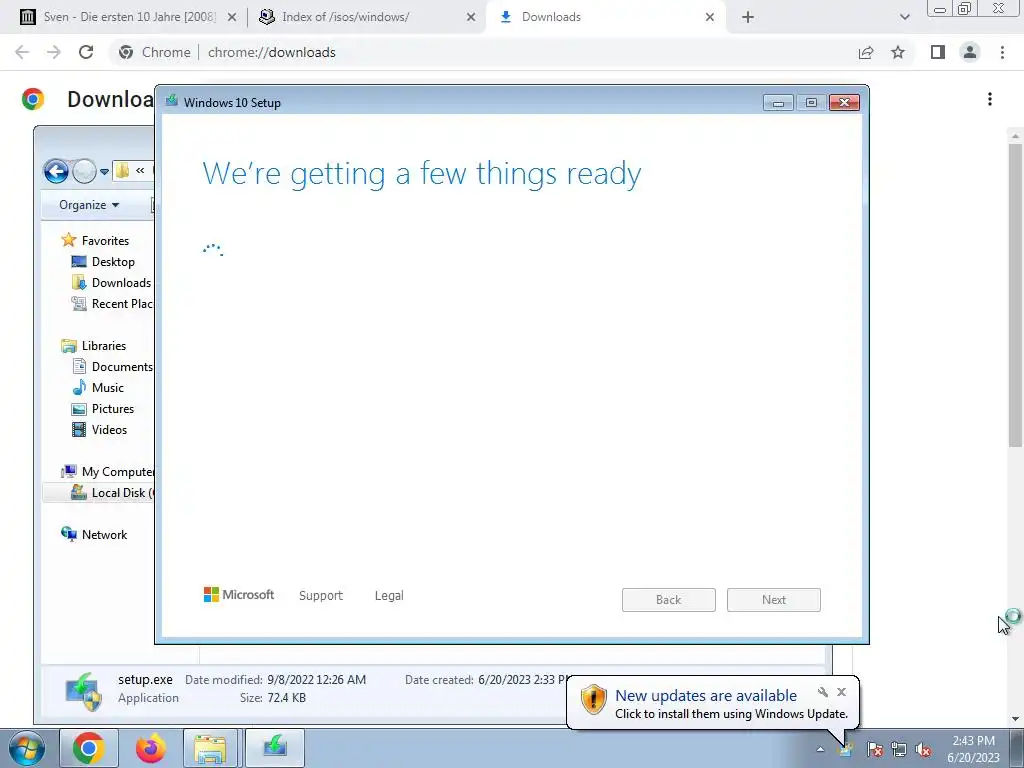Click the Date modified 9/8/2022 12:26 AM value
Image resolution: width=1024 pixels, height=768 pixels.
click(317, 680)
